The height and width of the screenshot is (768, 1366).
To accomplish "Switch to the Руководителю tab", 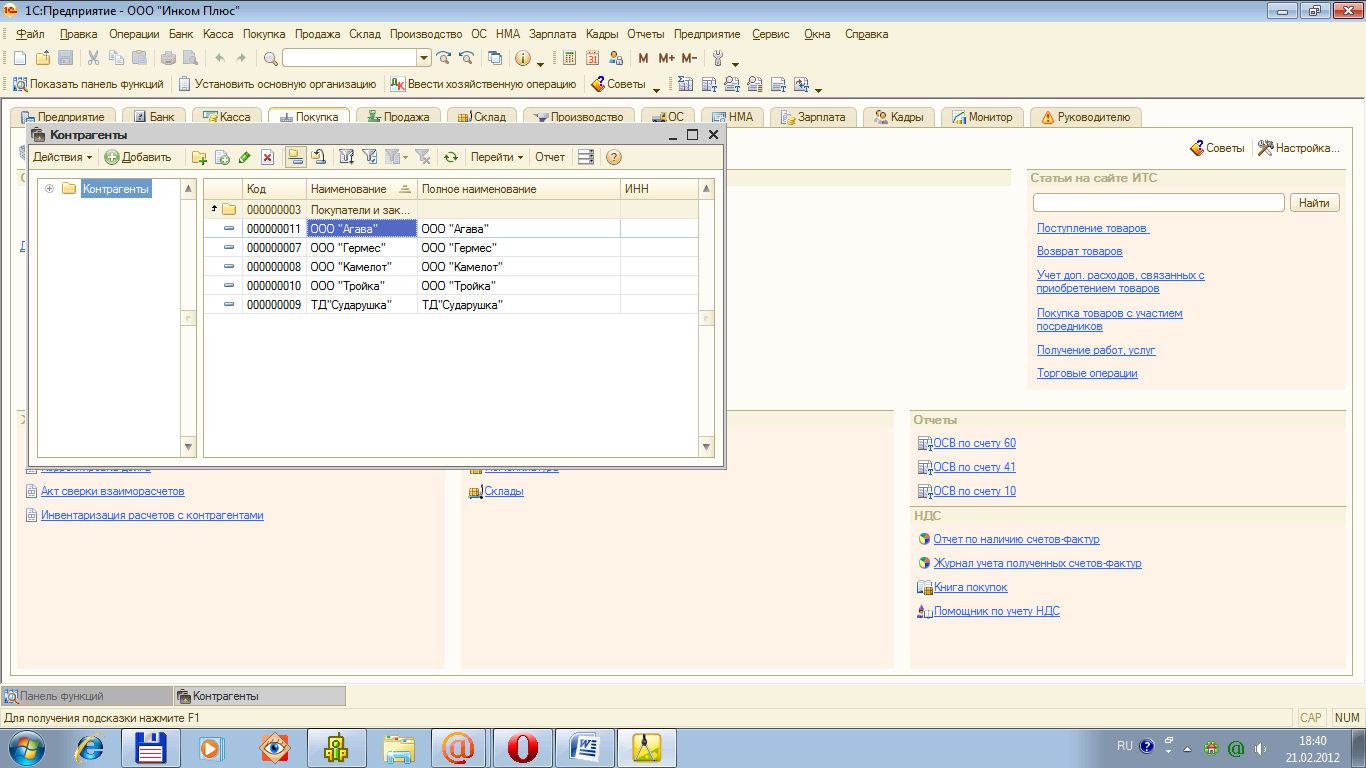I will click(1085, 117).
